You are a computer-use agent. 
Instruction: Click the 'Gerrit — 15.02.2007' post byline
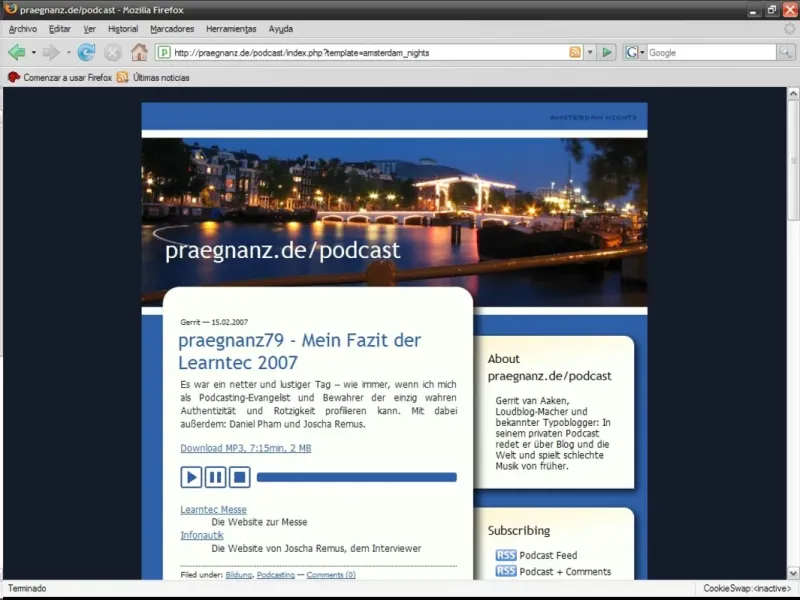214,322
